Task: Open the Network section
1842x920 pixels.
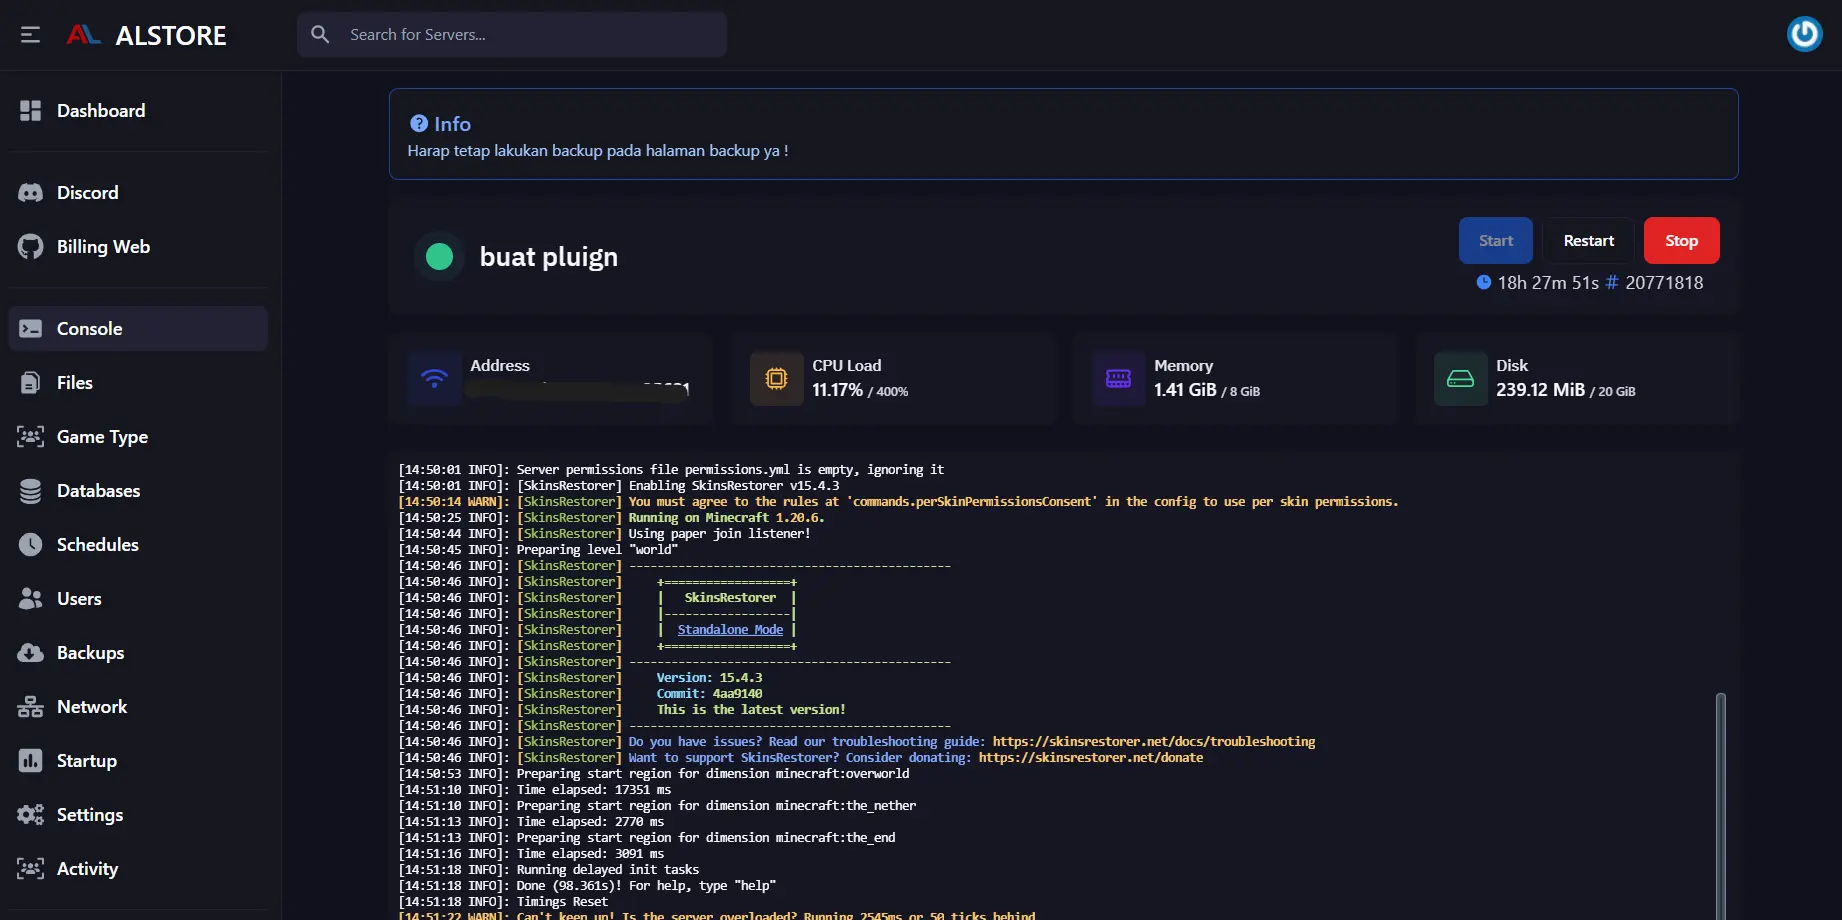Action: tap(91, 707)
